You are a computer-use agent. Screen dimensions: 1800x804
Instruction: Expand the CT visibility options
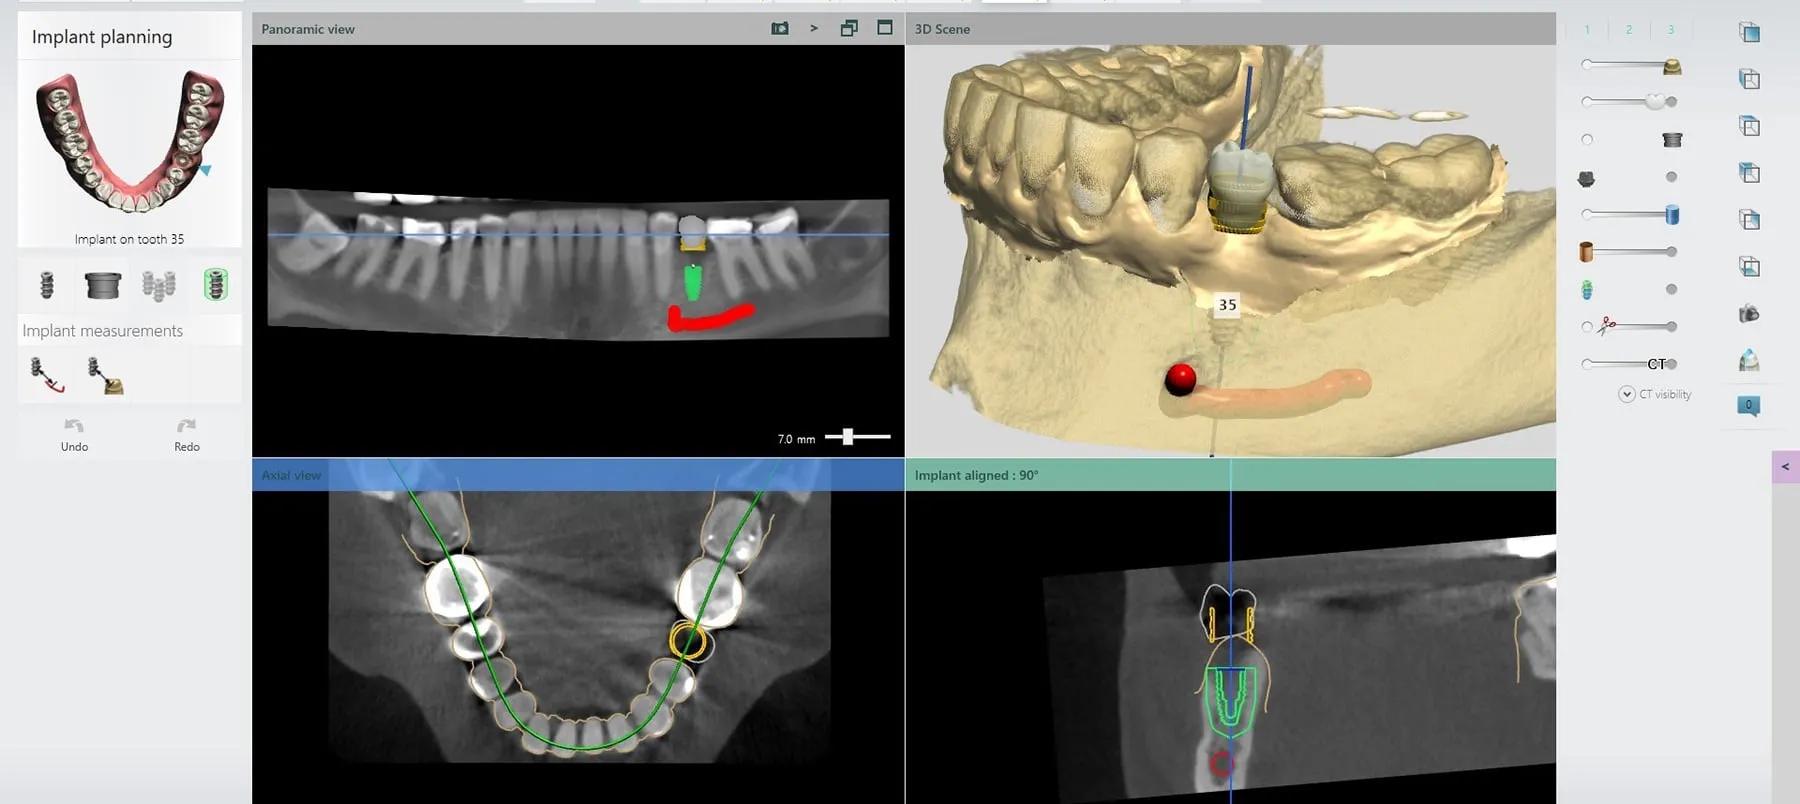tap(1626, 394)
